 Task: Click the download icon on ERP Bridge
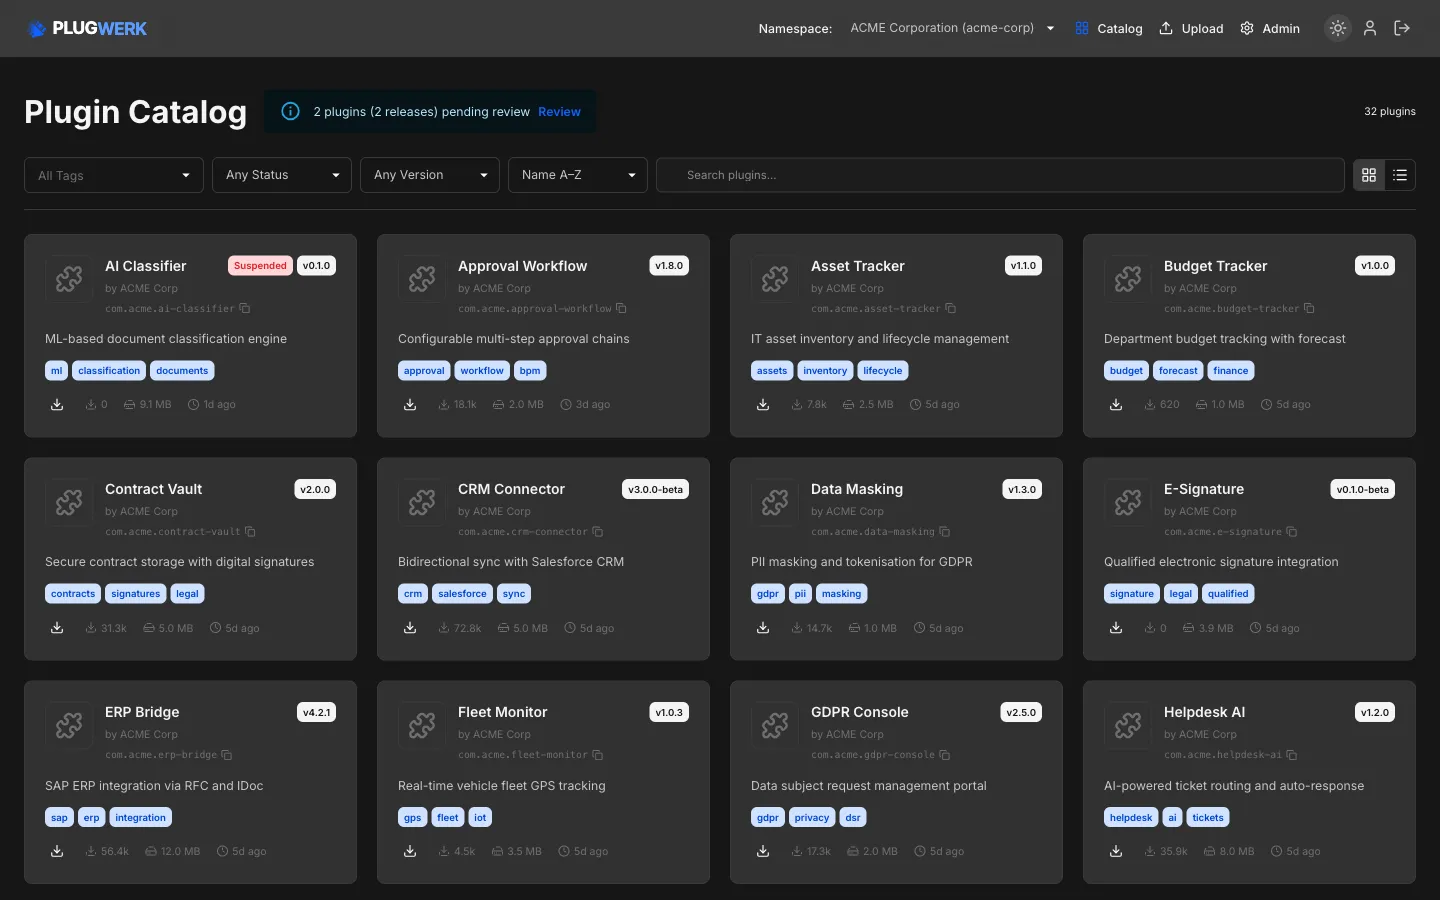tap(57, 851)
